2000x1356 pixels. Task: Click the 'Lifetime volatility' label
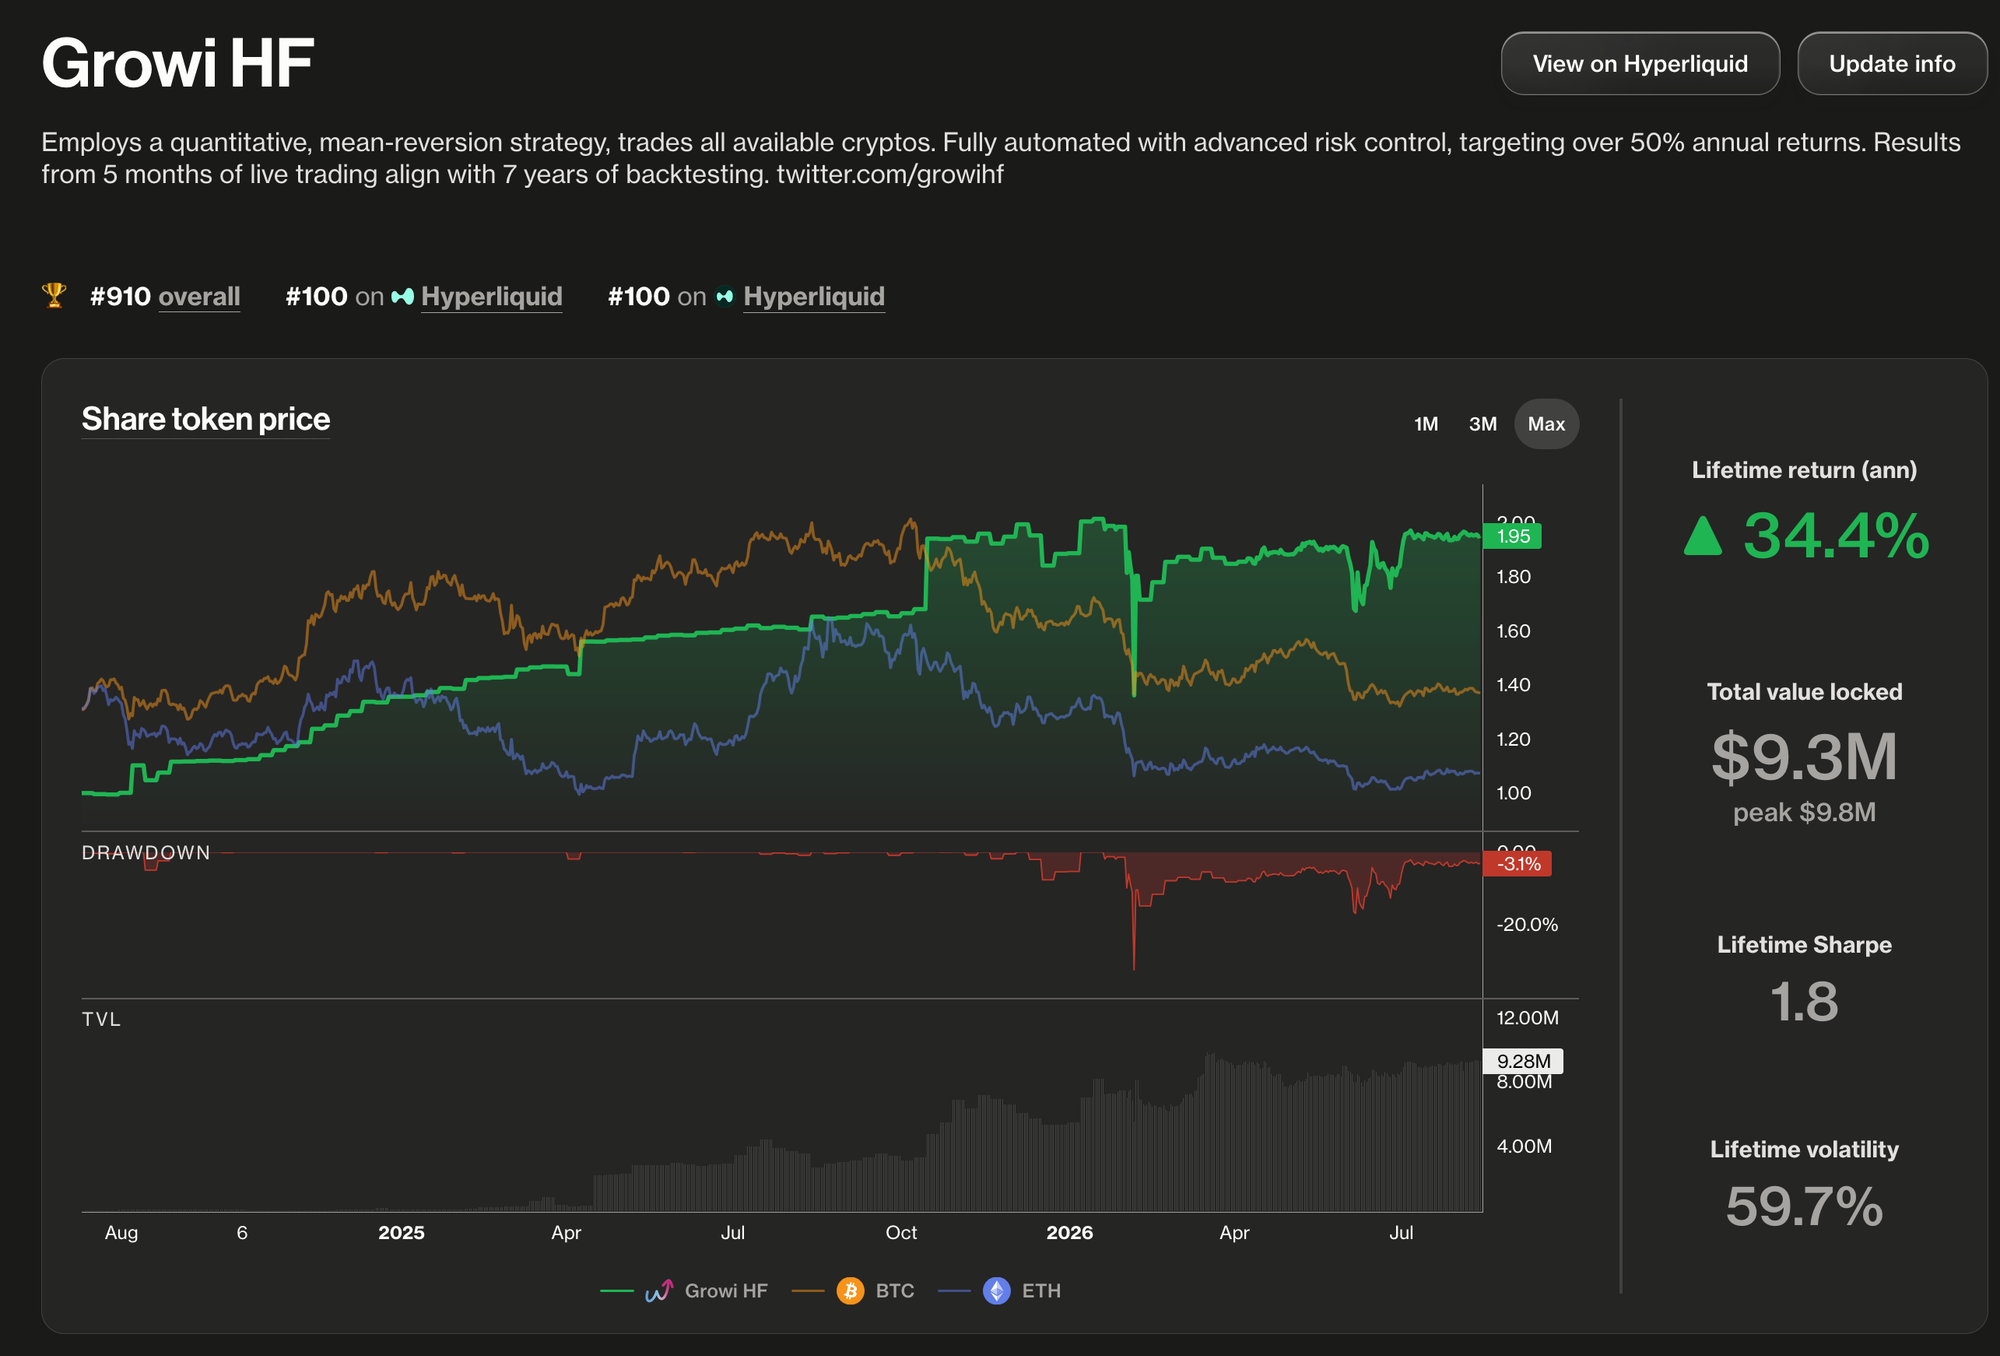coord(1804,1150)
